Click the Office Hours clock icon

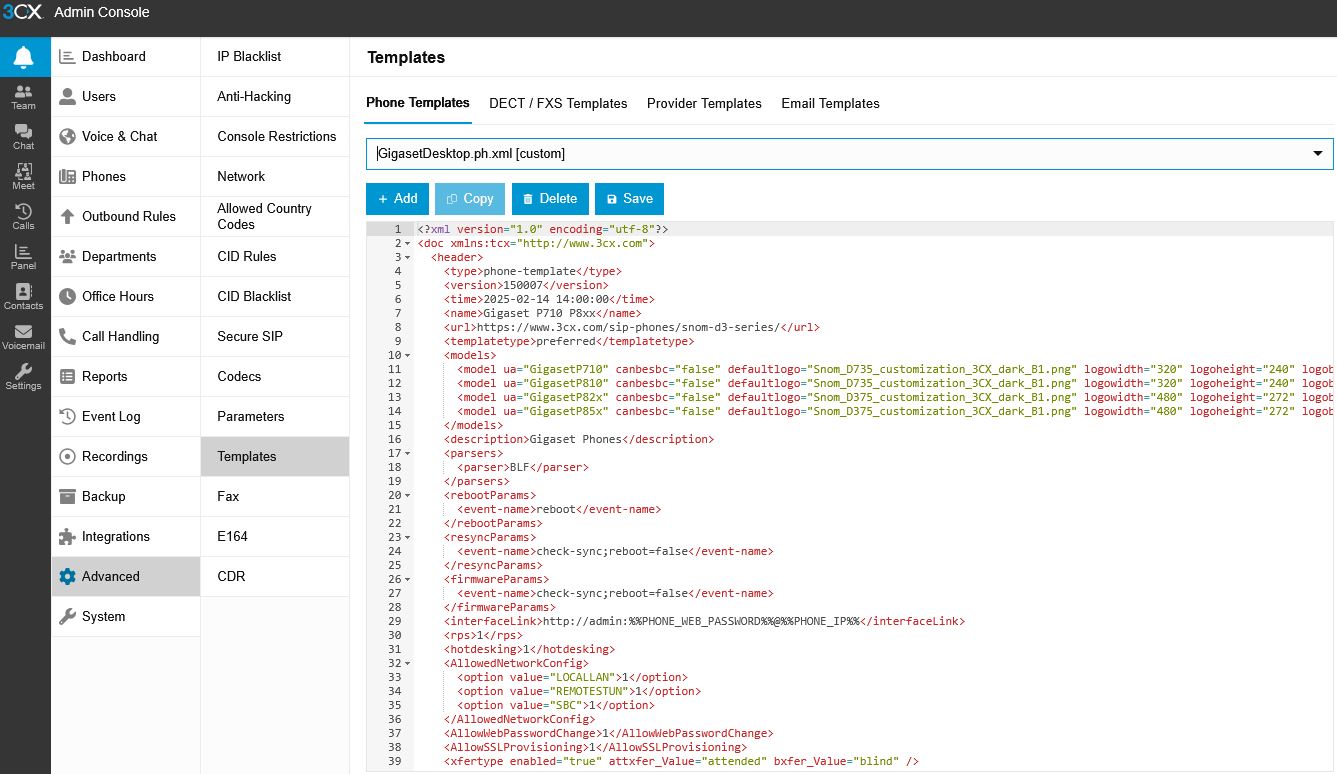(67, 297)
